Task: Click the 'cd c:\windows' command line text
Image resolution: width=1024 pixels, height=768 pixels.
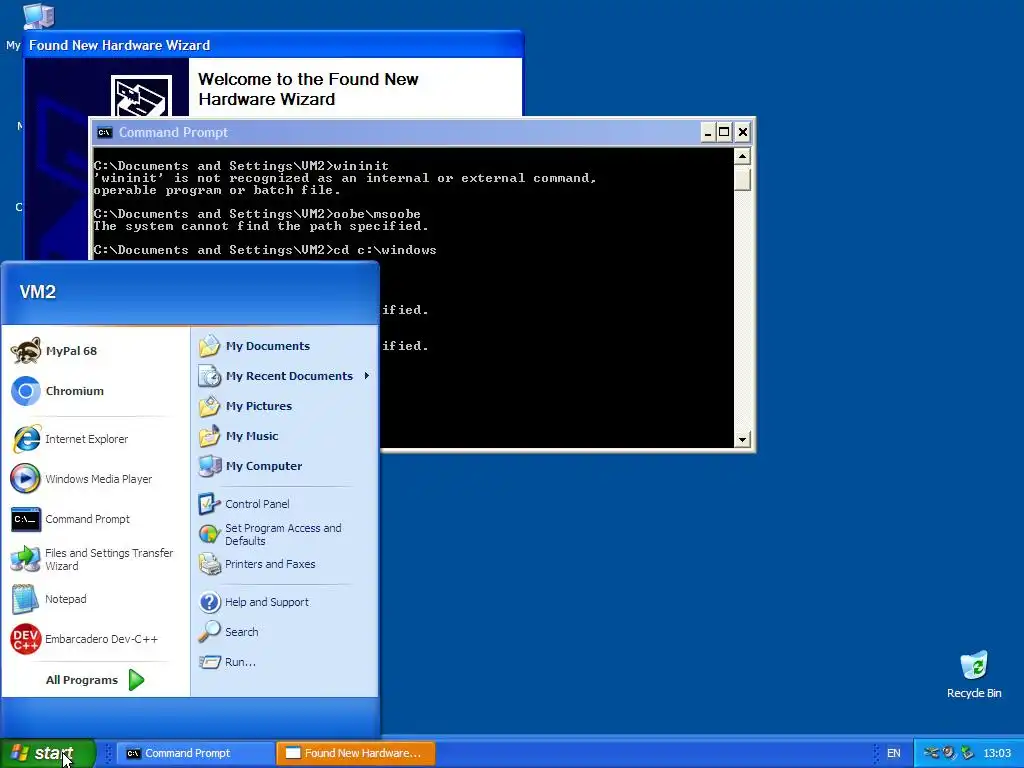Action: [385, 249]
